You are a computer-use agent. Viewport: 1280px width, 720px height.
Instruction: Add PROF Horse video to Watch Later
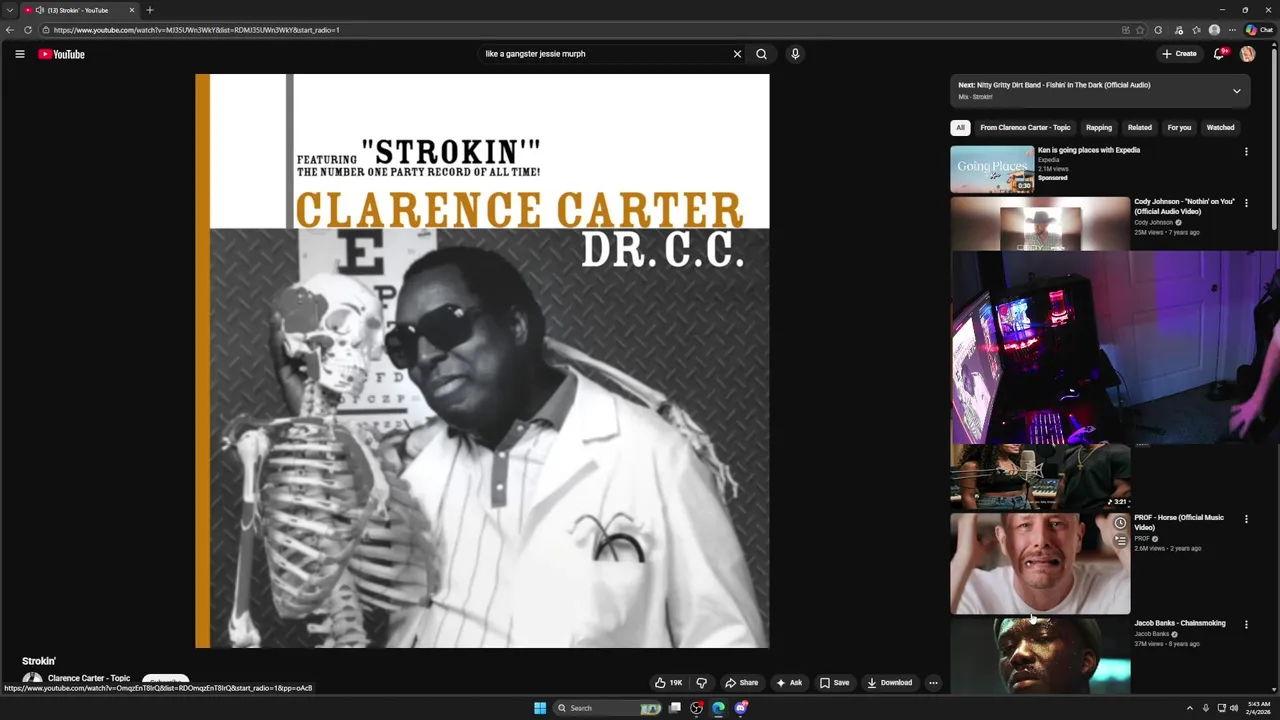coord(1120,523)
